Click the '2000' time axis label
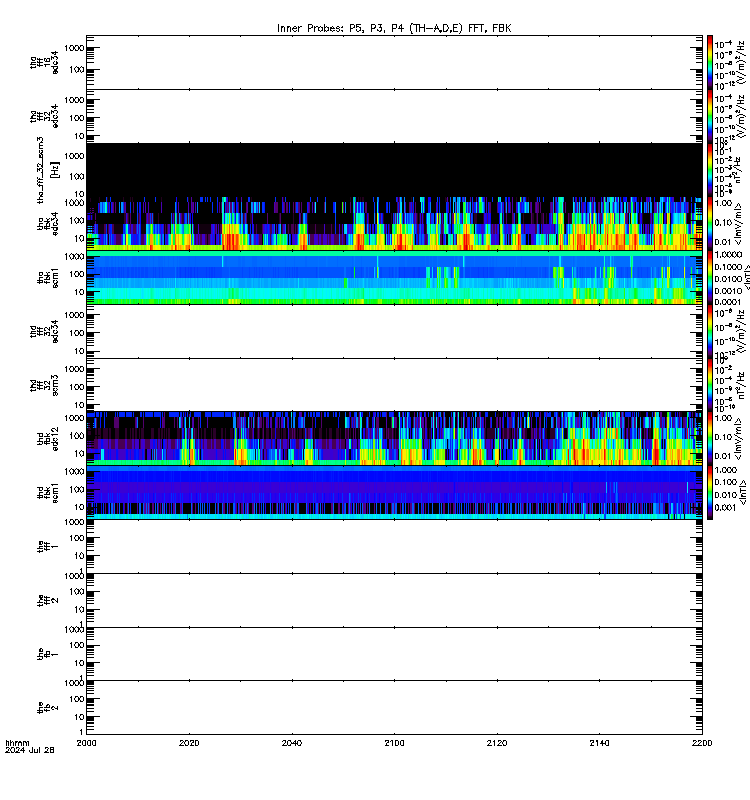This screenshot has width=750, height=800. 86,743
